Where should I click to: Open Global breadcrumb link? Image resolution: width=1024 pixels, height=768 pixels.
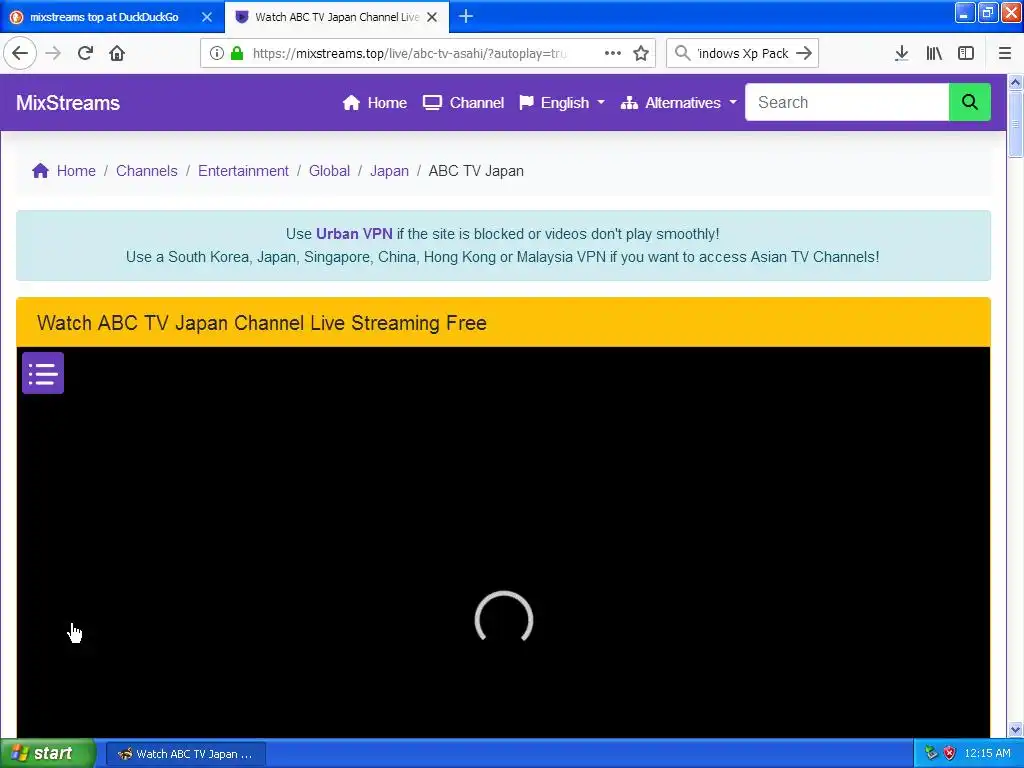[x=329, y=170]
